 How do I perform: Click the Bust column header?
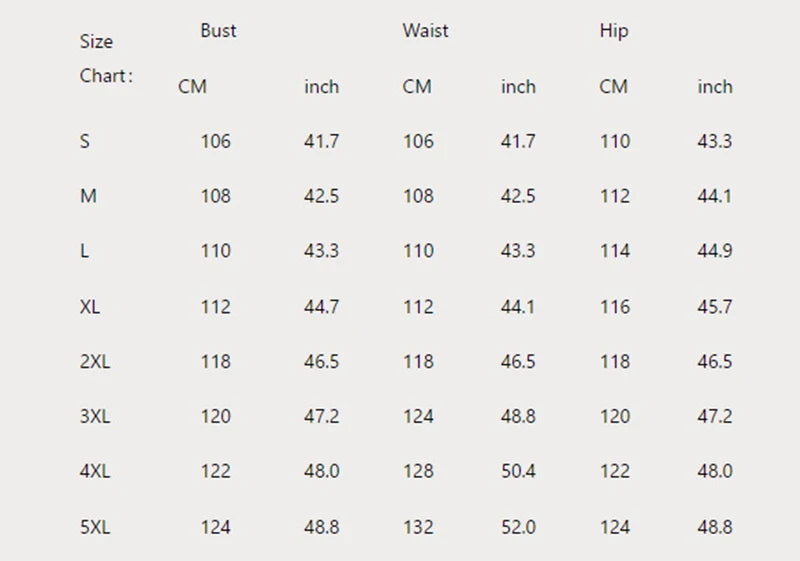coord(218,31)
